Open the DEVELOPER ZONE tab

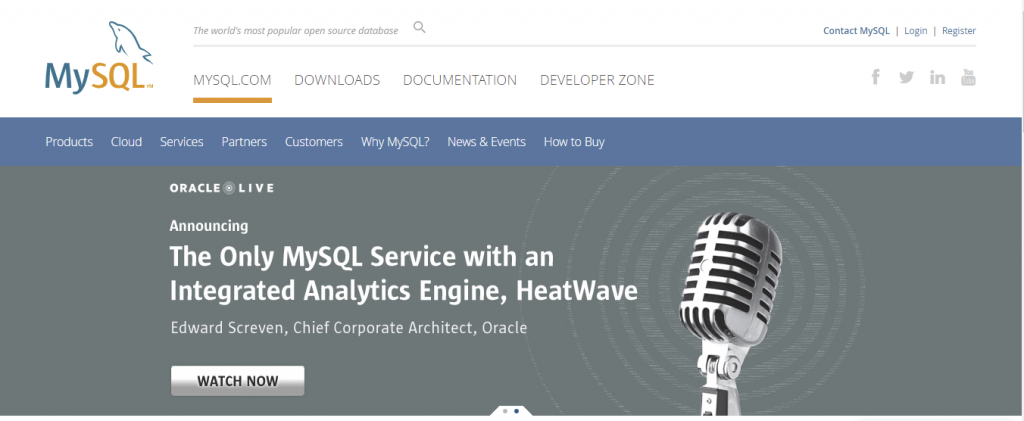597,80
